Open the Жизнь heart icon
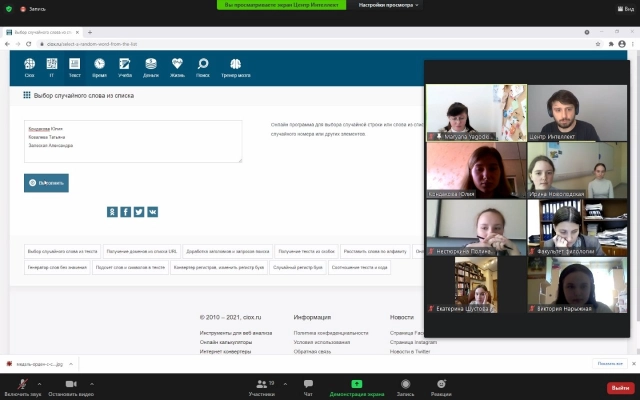Viewport: 640px width, 400px height. 177,67
